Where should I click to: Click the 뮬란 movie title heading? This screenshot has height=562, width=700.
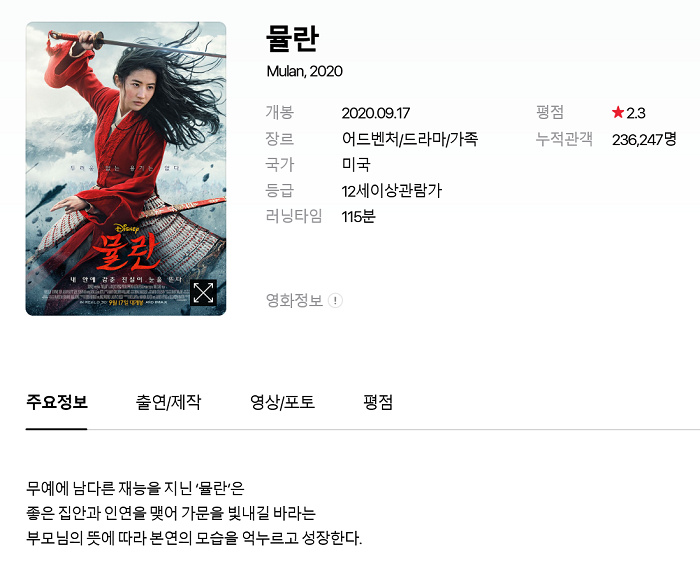tap(292, 38)
